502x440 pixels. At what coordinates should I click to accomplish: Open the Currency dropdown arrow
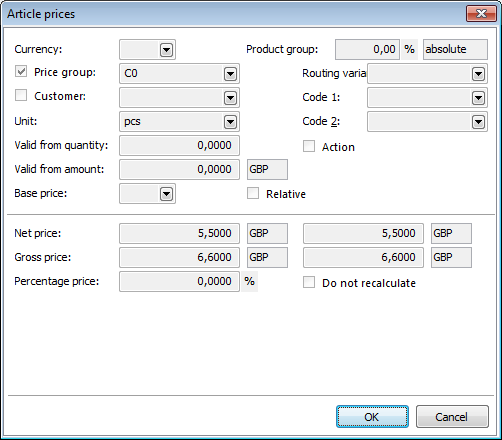click(x=166, y=50)
